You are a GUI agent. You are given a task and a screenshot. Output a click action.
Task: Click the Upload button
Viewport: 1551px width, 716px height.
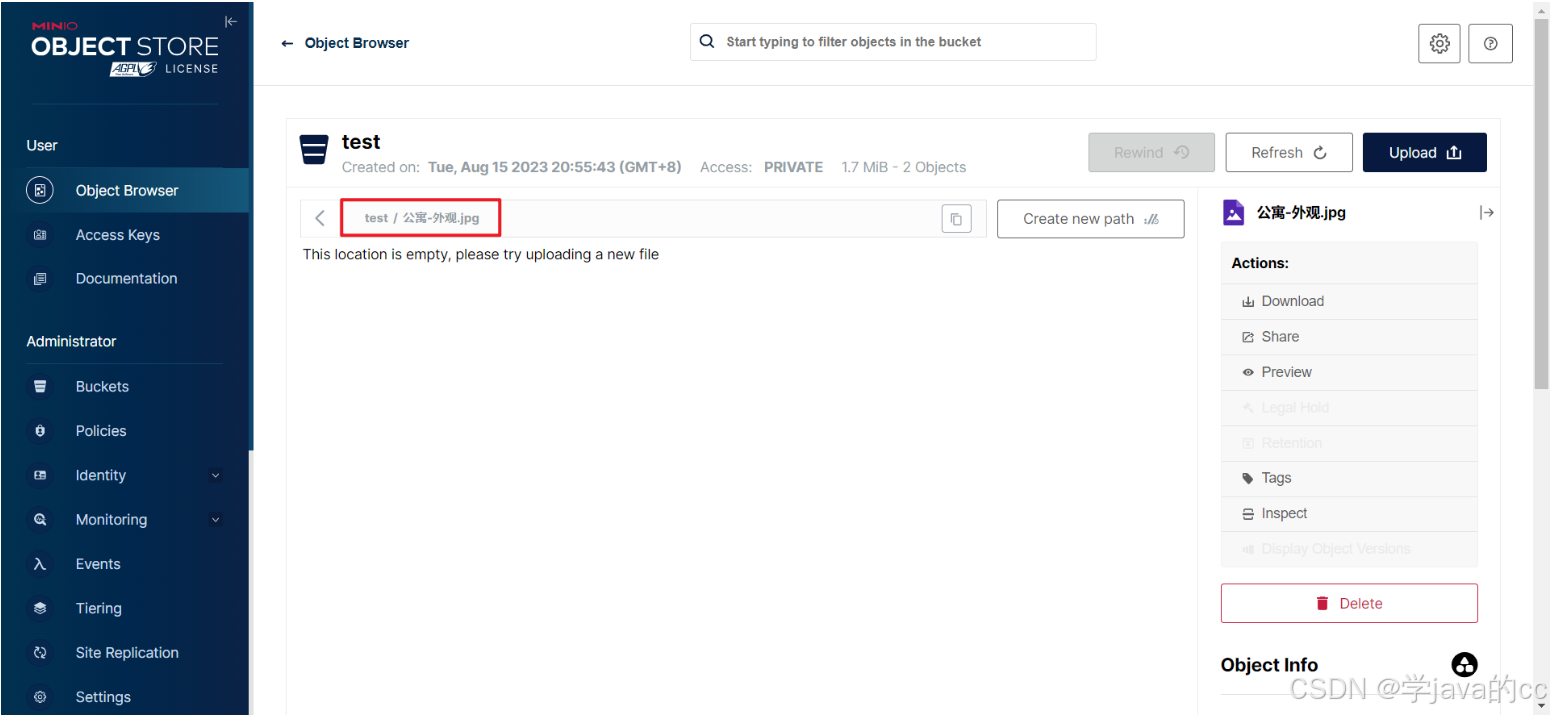(x=1425, y=153)
